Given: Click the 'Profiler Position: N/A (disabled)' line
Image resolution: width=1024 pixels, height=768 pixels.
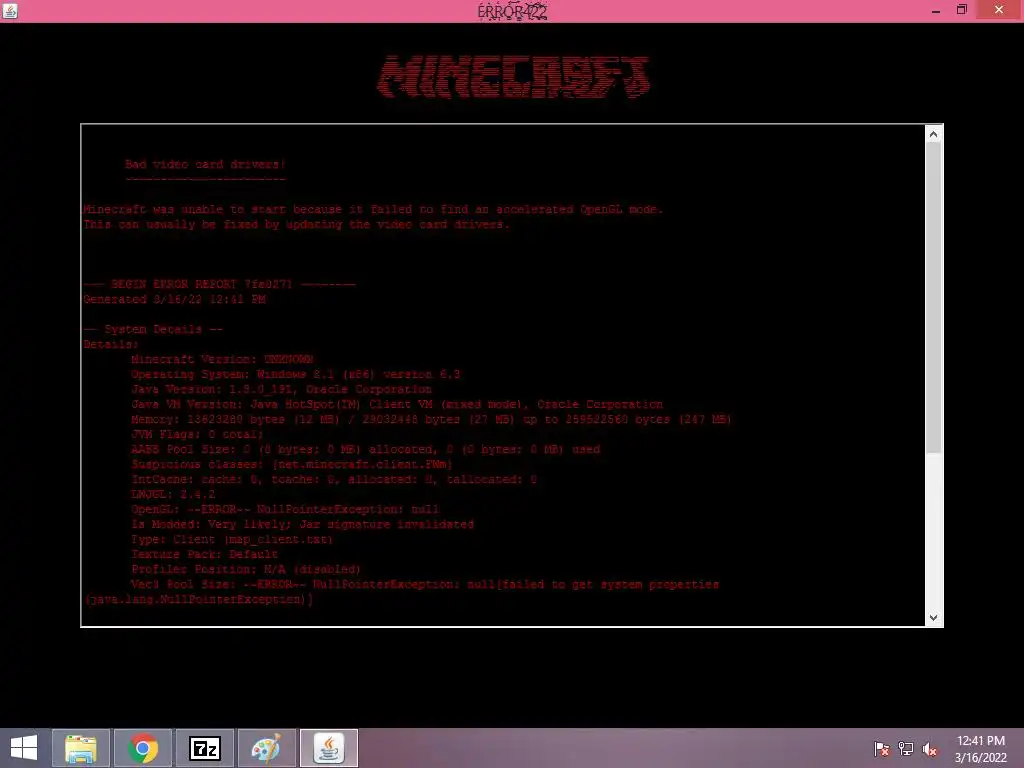Looking at the screenshot, I should tap(246, 569).
